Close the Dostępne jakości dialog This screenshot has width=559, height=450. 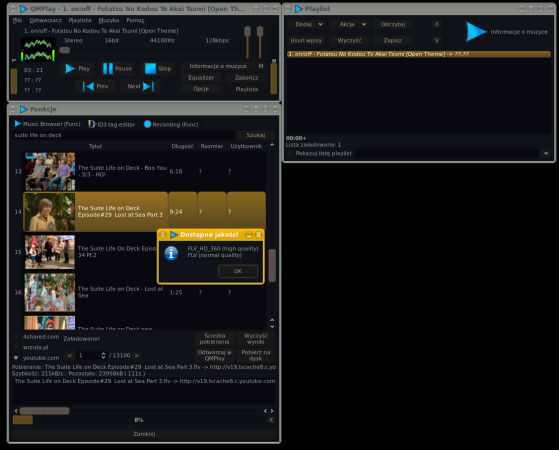258,235
